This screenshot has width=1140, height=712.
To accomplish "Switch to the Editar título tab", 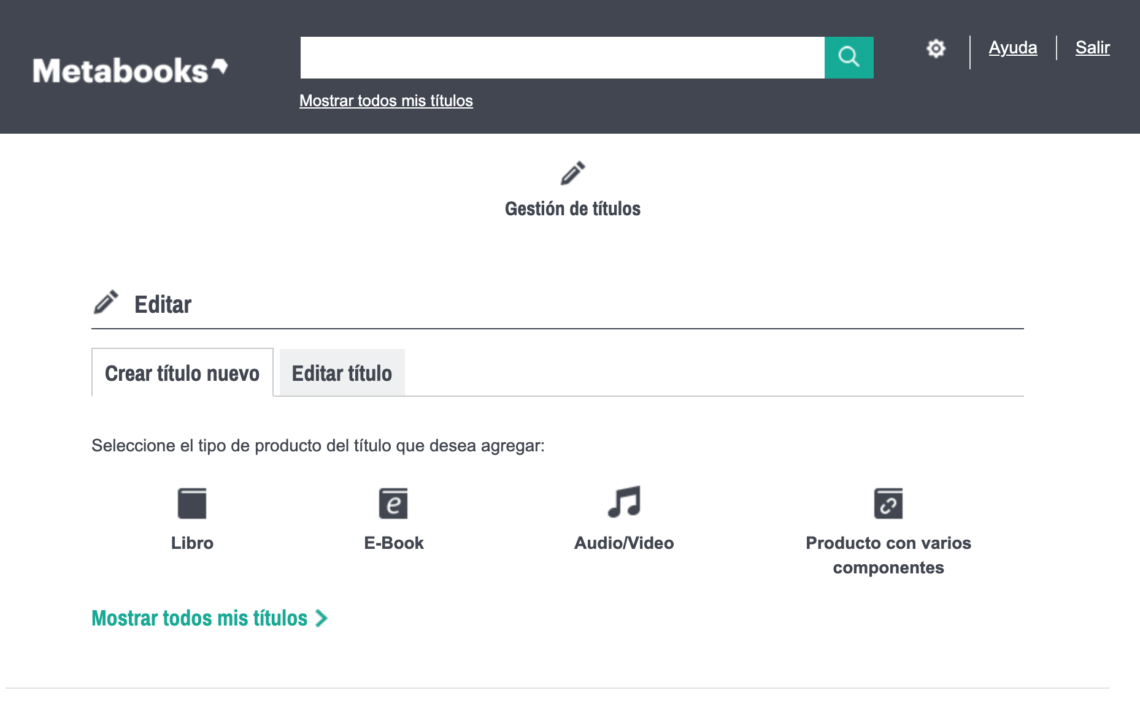I will (x=342, y=373).
